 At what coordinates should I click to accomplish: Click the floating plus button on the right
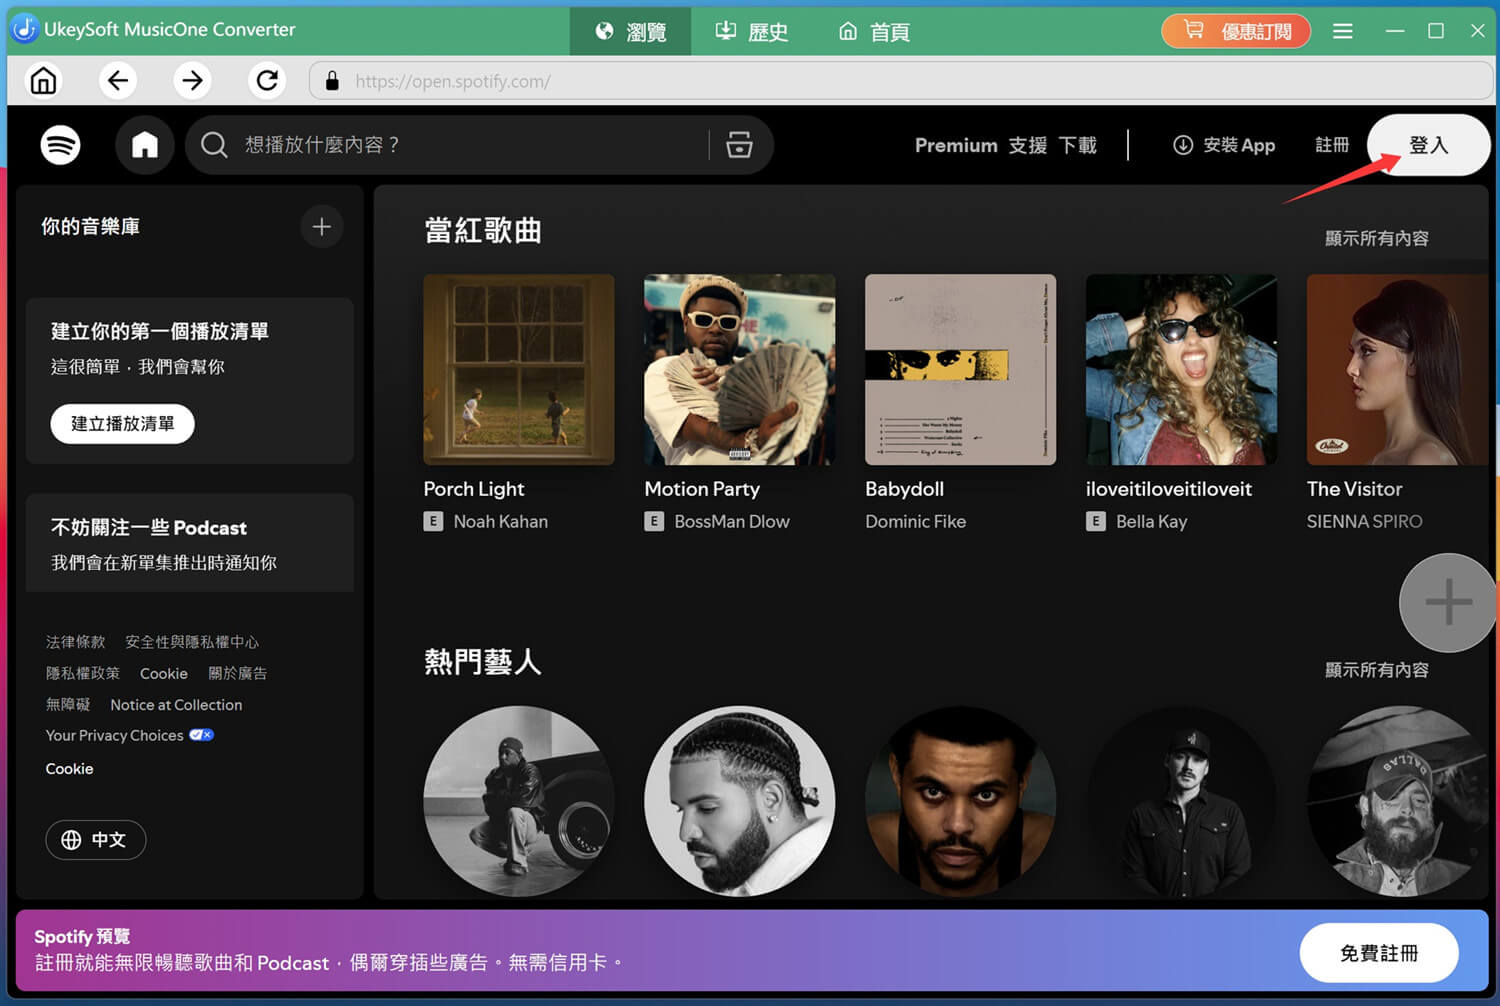(x=1447, y=603)
